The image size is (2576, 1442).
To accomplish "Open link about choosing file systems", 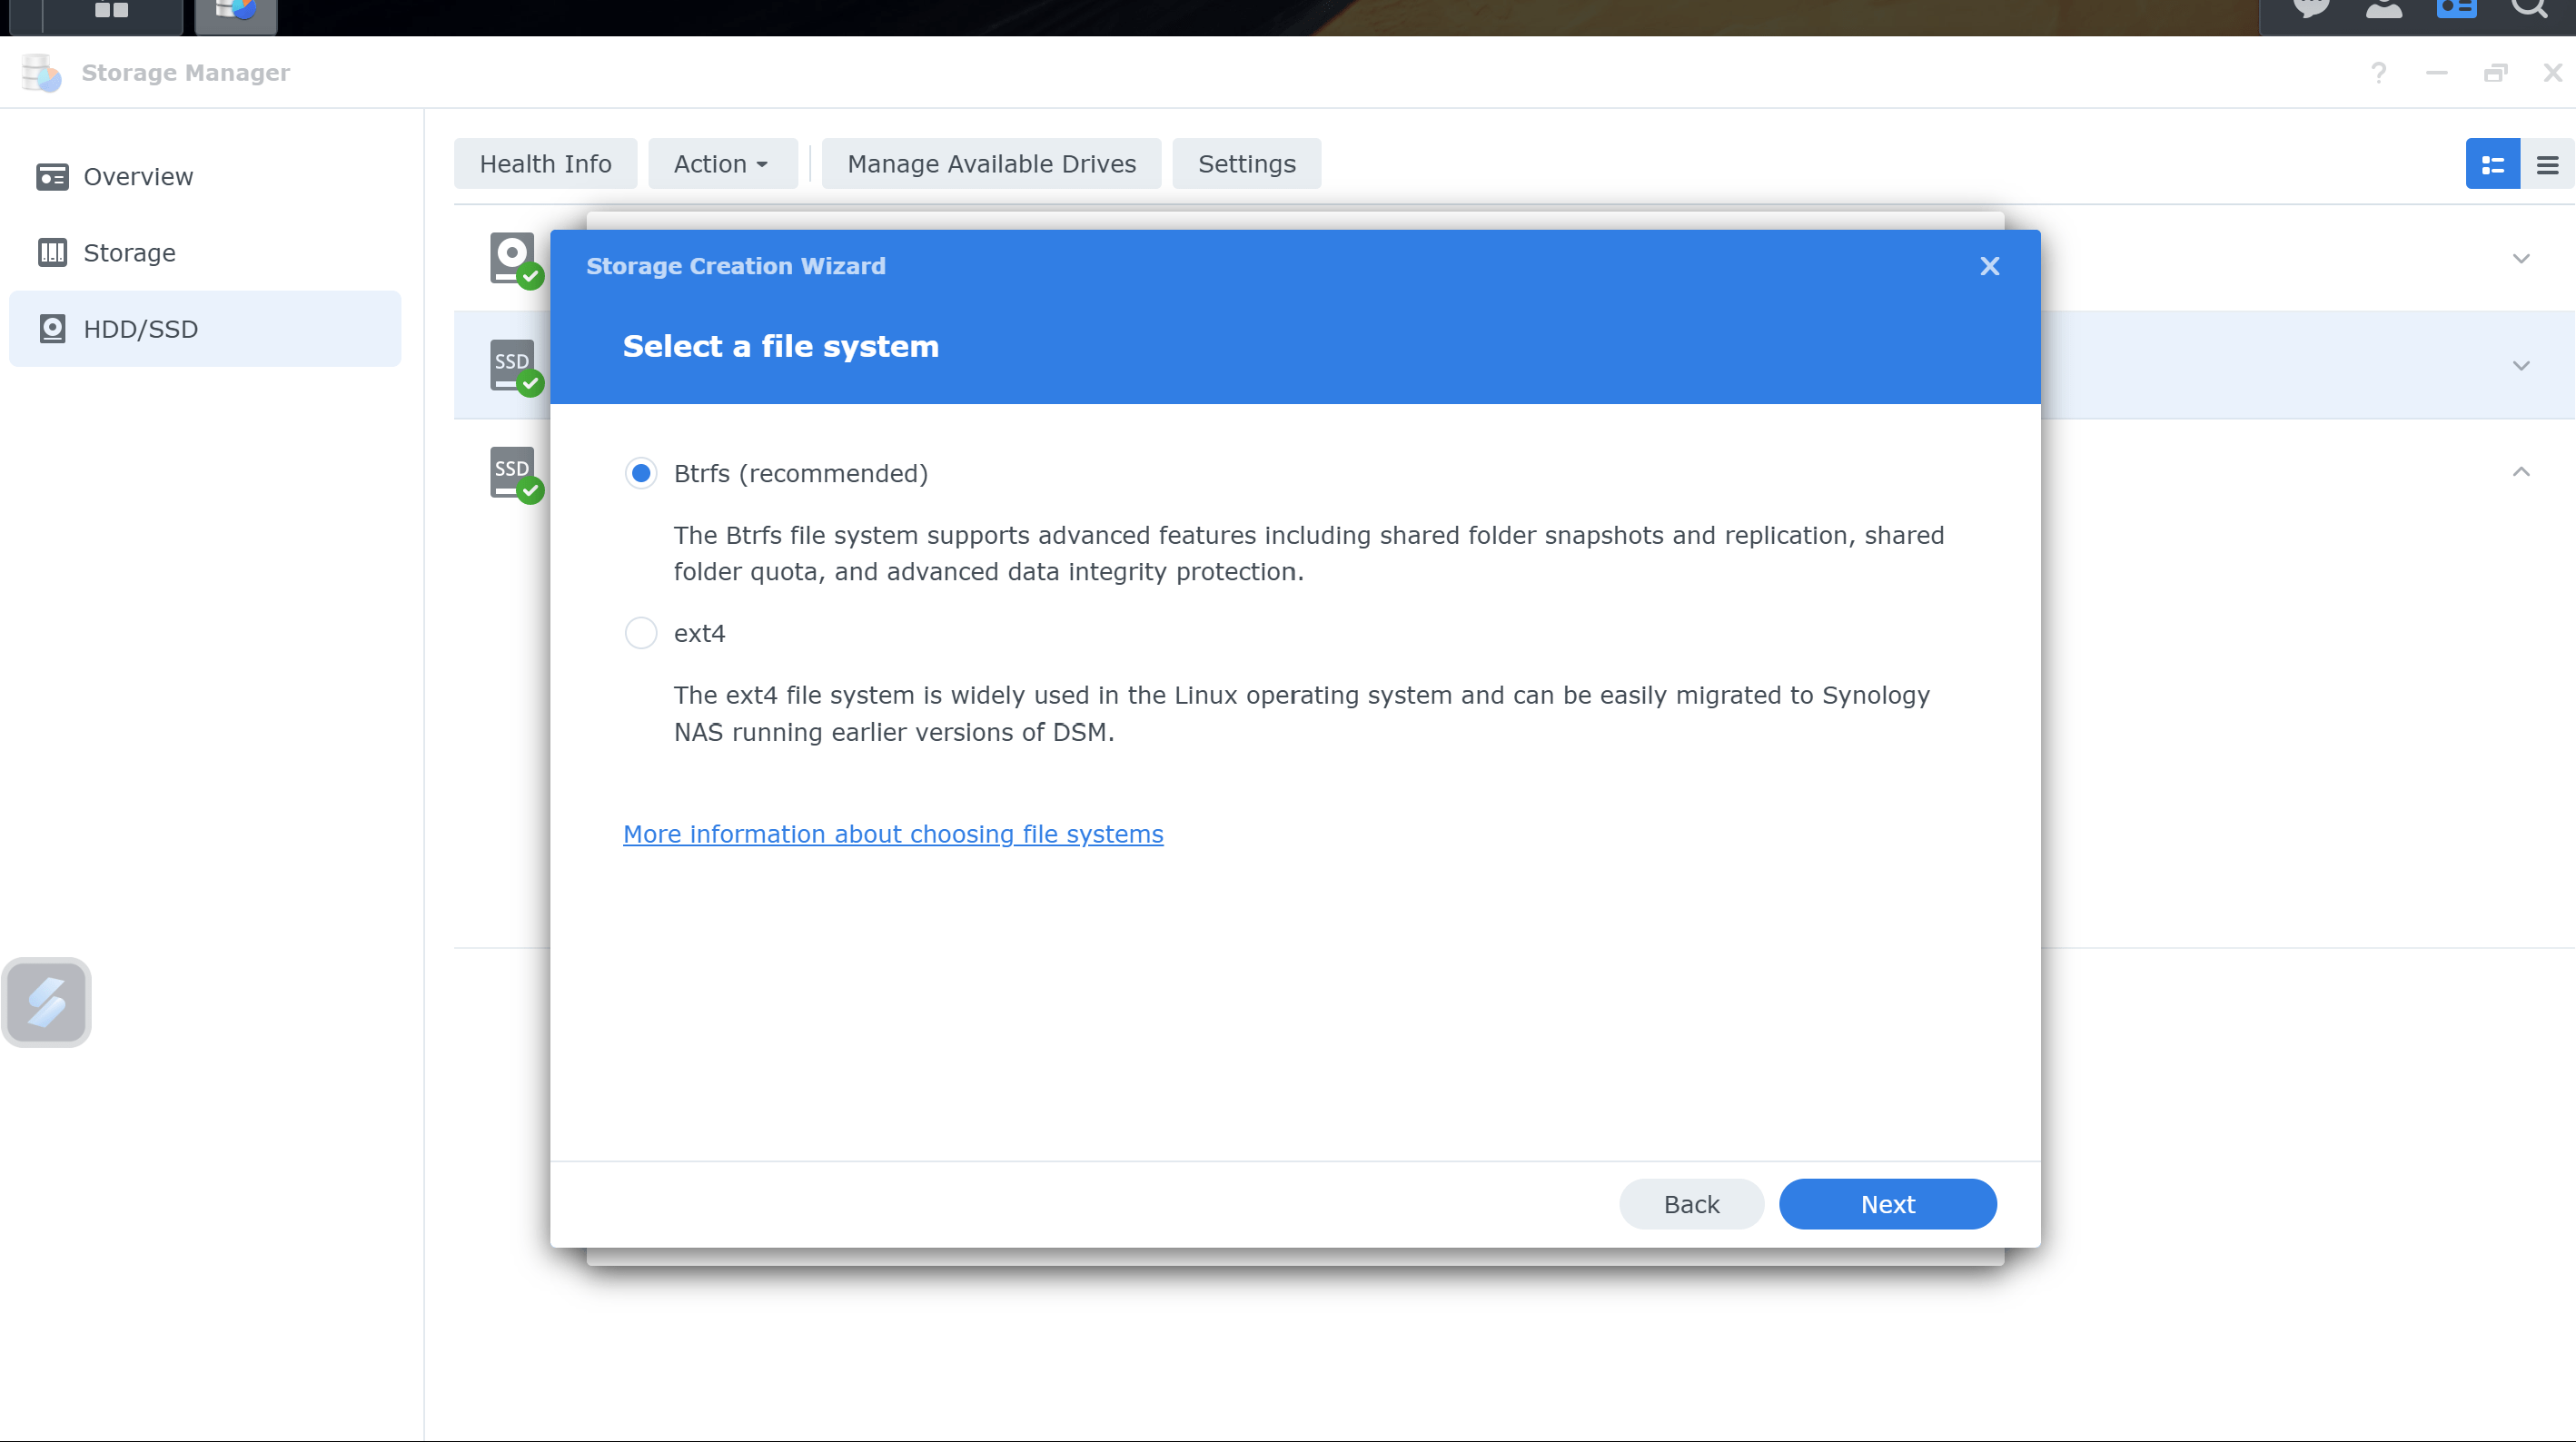I will pyautogui.click(x=893, y=834).
